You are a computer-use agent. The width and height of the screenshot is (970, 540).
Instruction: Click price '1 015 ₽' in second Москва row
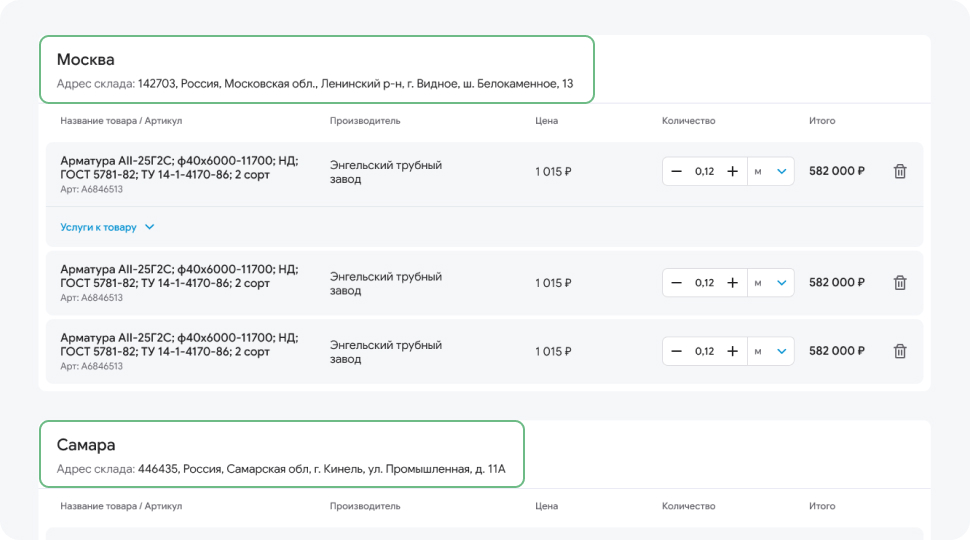coord(553,283)
